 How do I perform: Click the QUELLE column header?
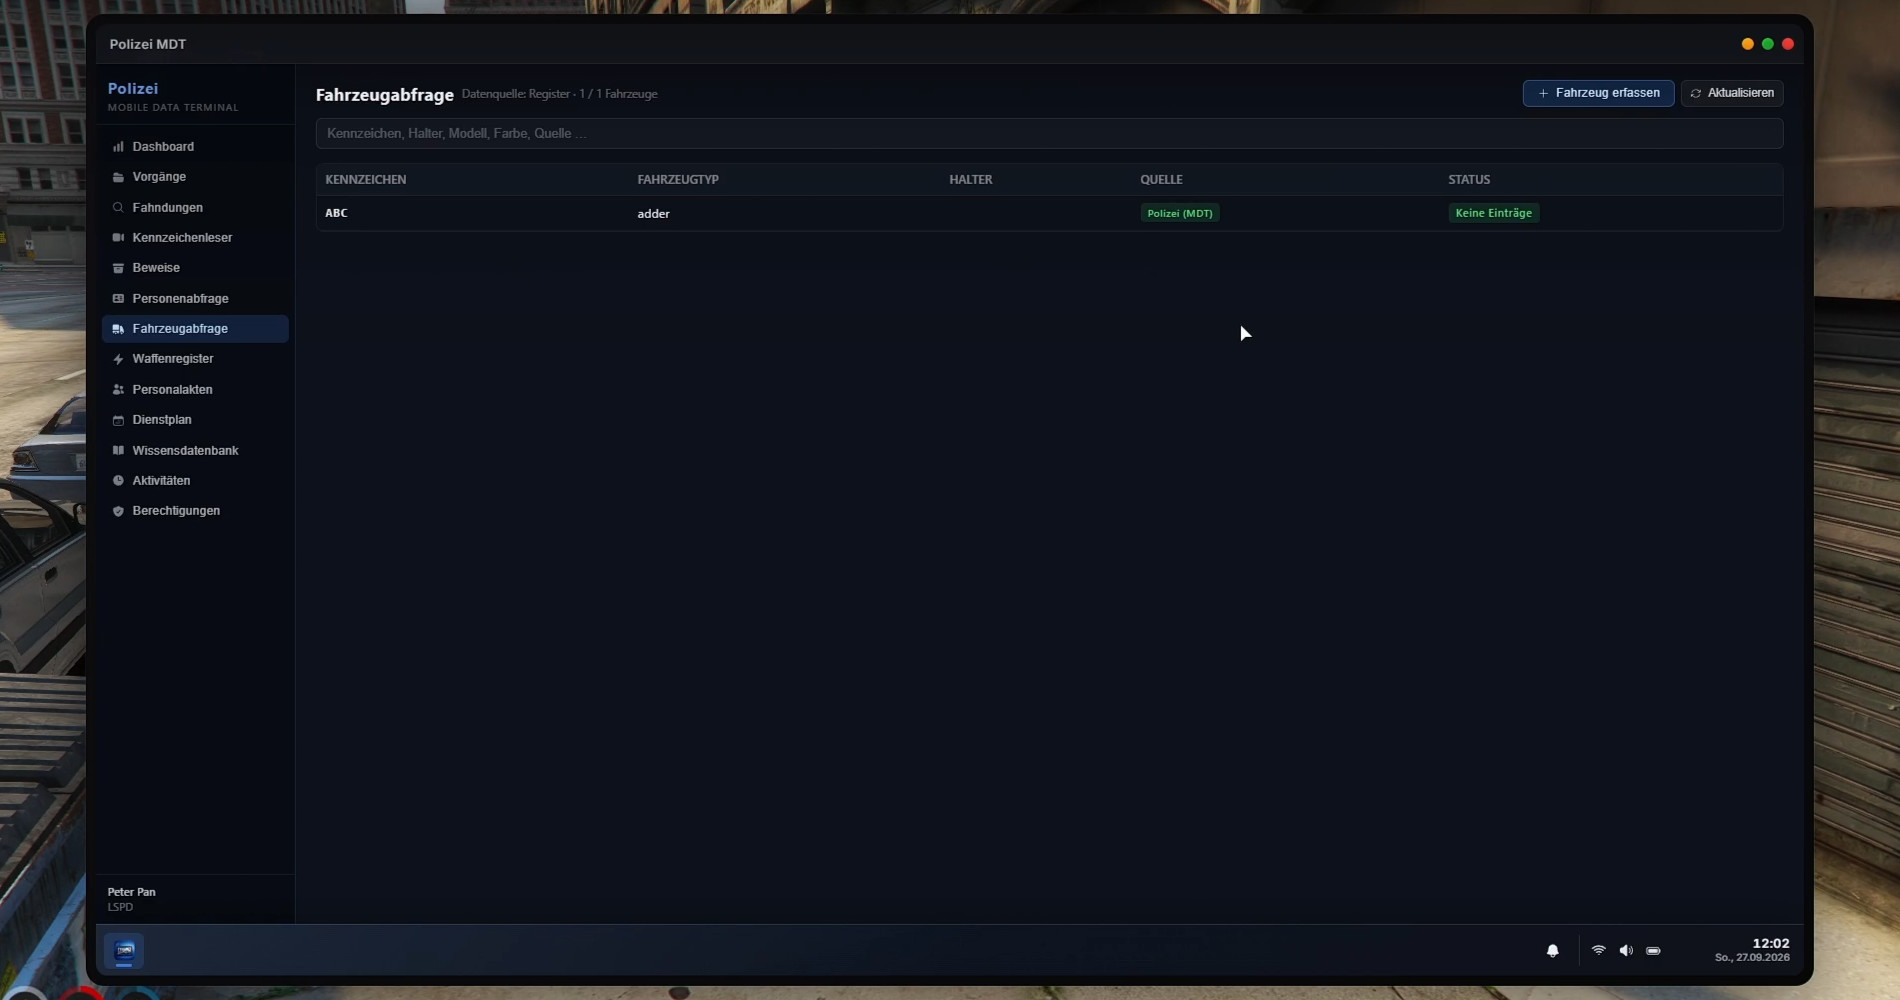pos(1161,180)
